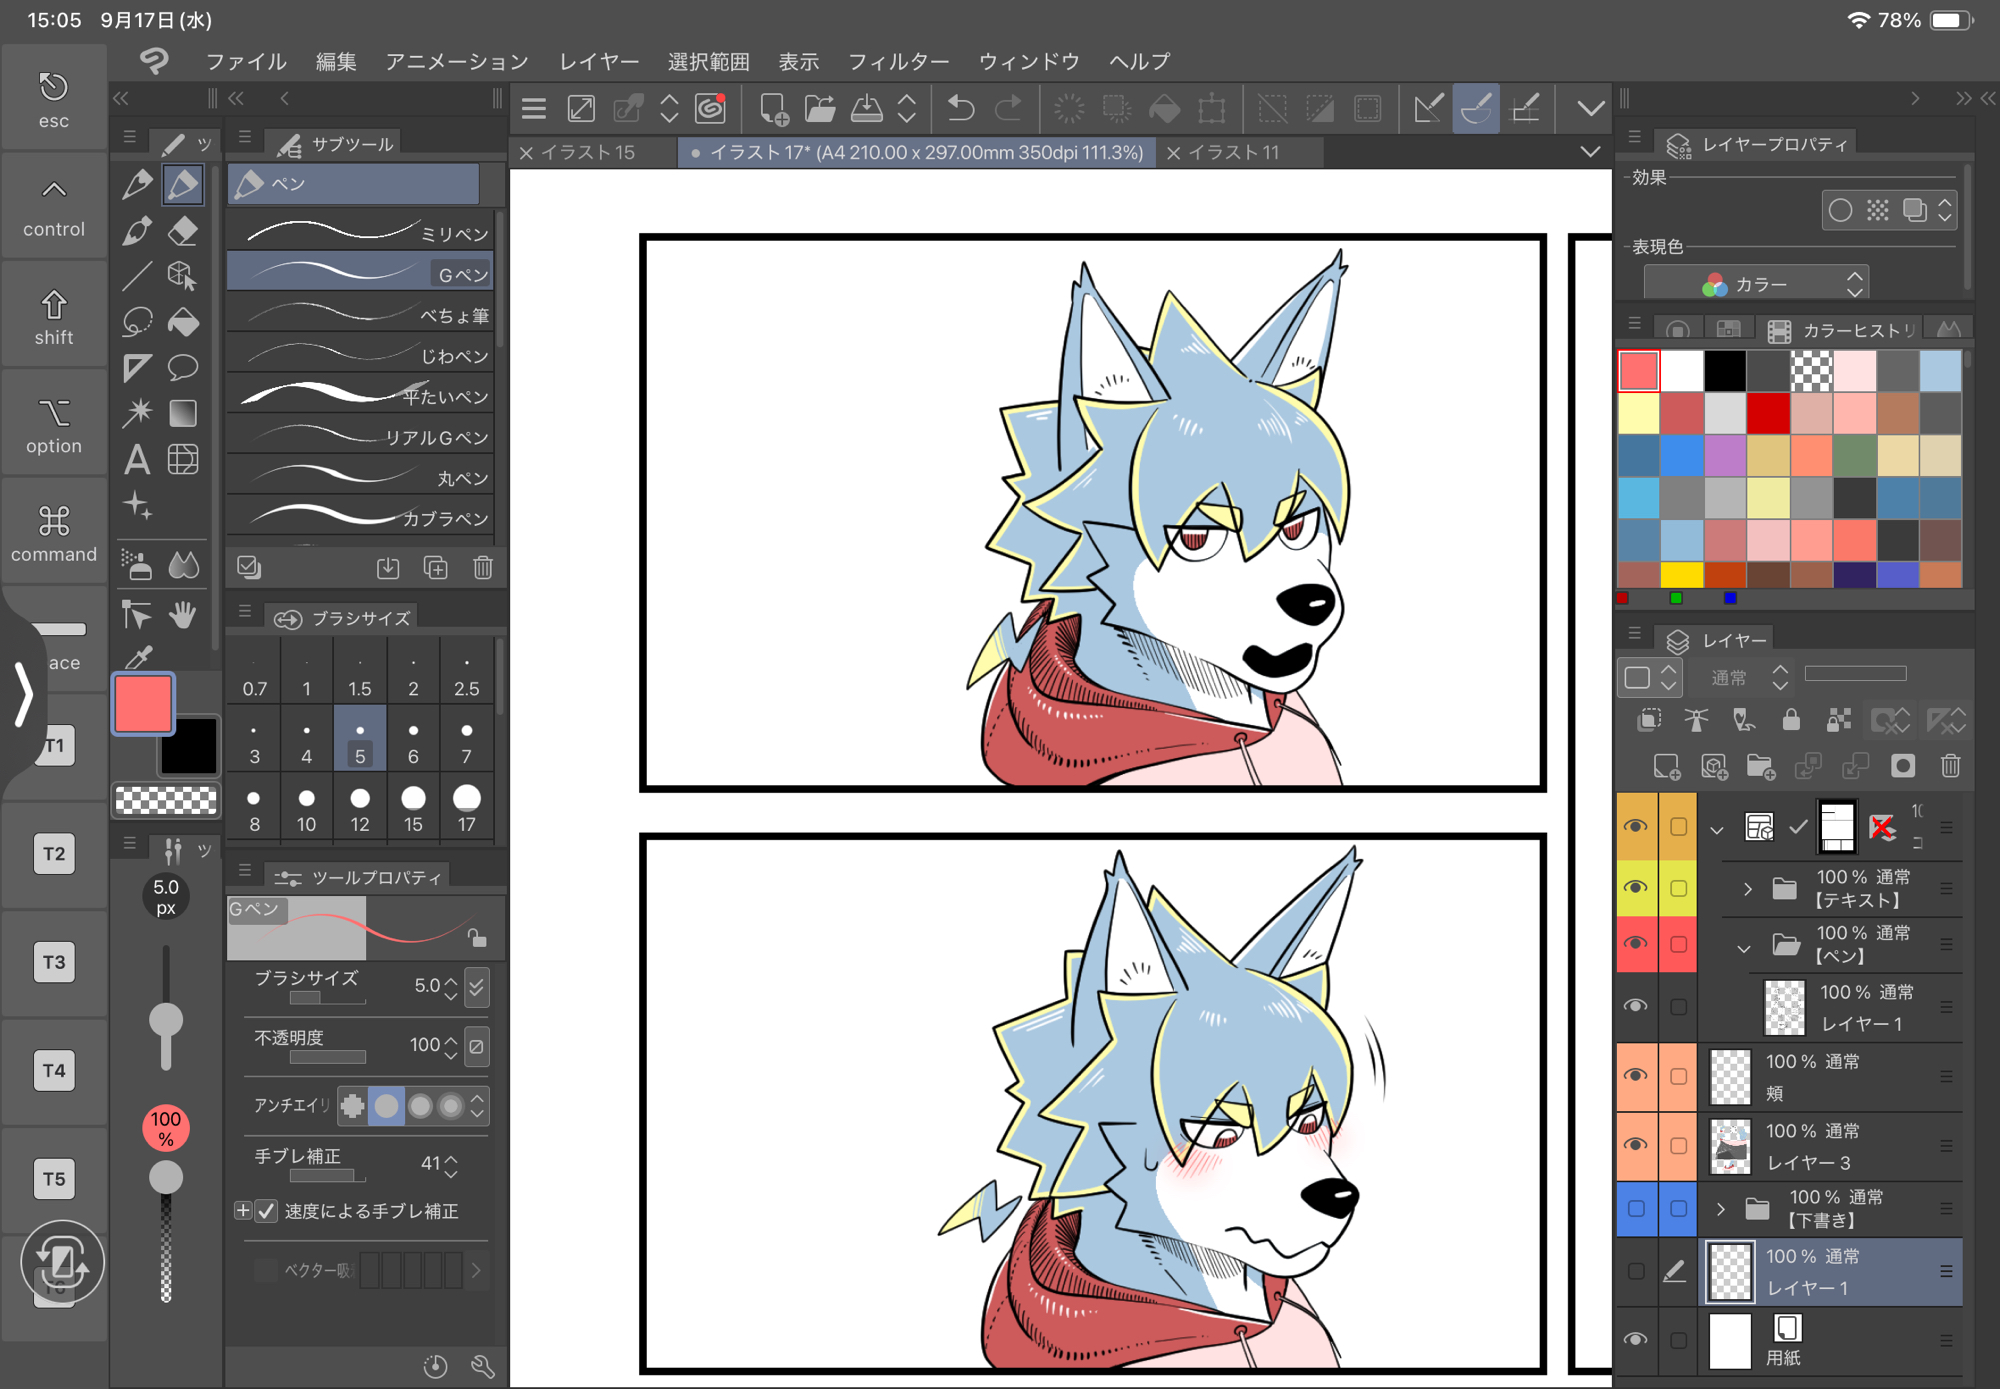This screenshot has height=1389, width=2000.
Task: Open the フィルター menu
Action: [897, 61]
